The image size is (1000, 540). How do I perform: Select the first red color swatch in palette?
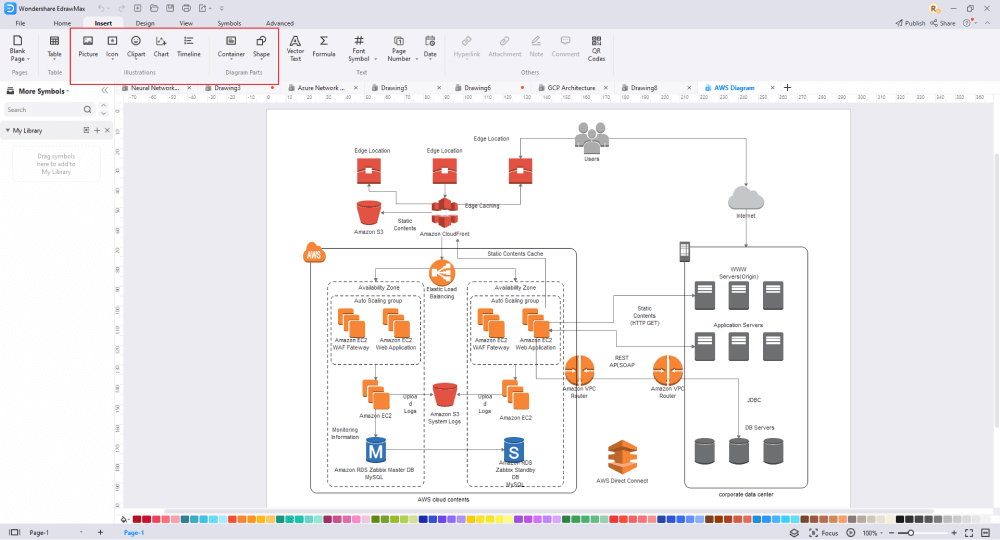136,520
